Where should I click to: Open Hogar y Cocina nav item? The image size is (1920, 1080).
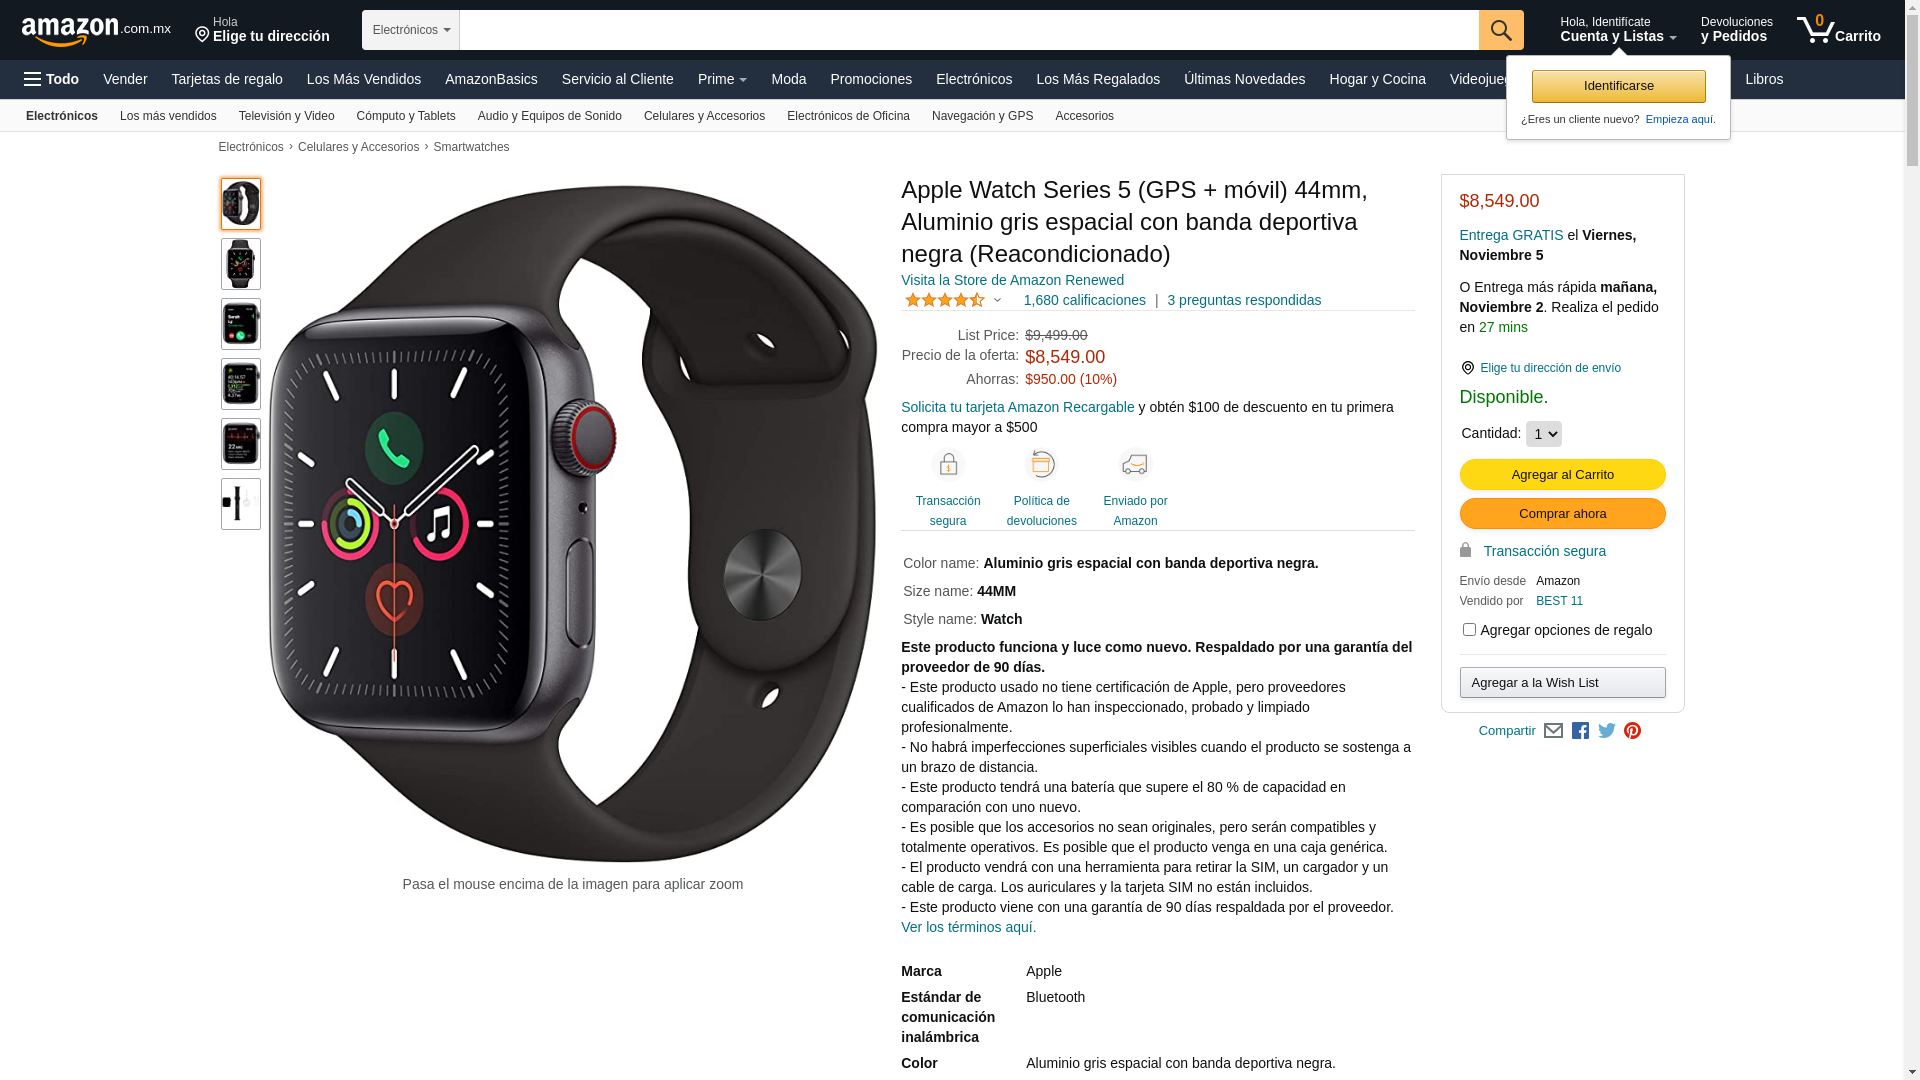(1377, 79)
